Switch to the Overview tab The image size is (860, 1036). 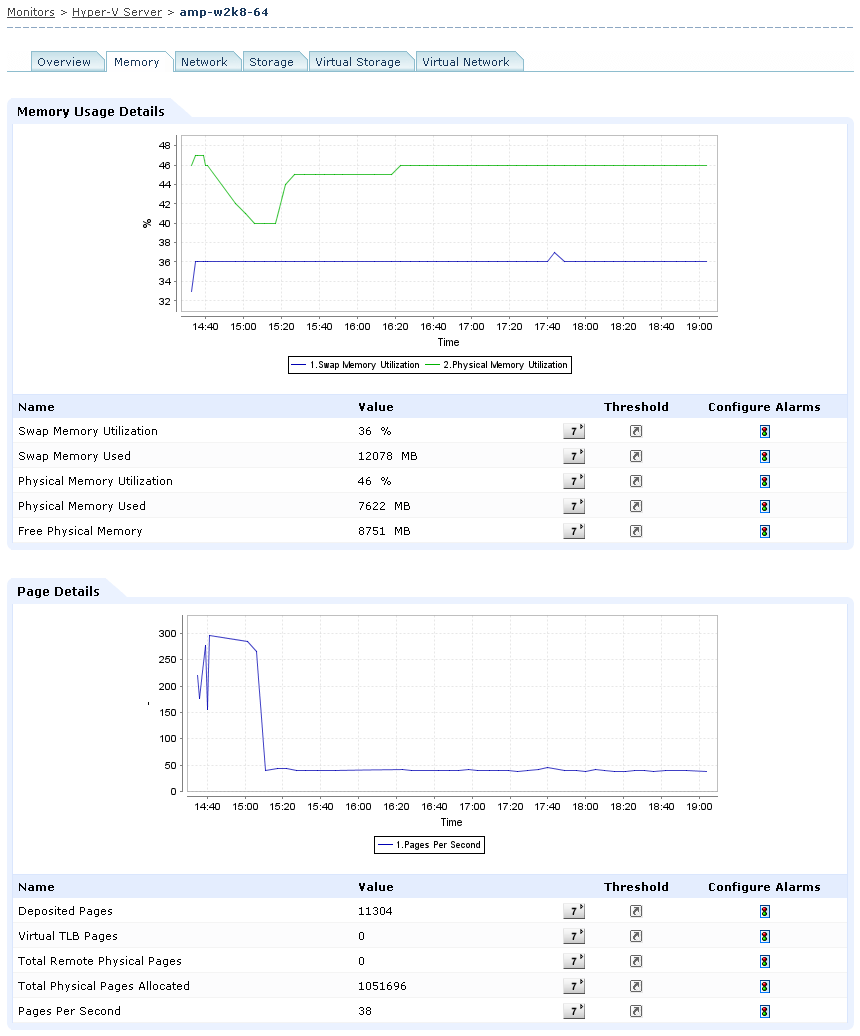click(x=64, y=62)
